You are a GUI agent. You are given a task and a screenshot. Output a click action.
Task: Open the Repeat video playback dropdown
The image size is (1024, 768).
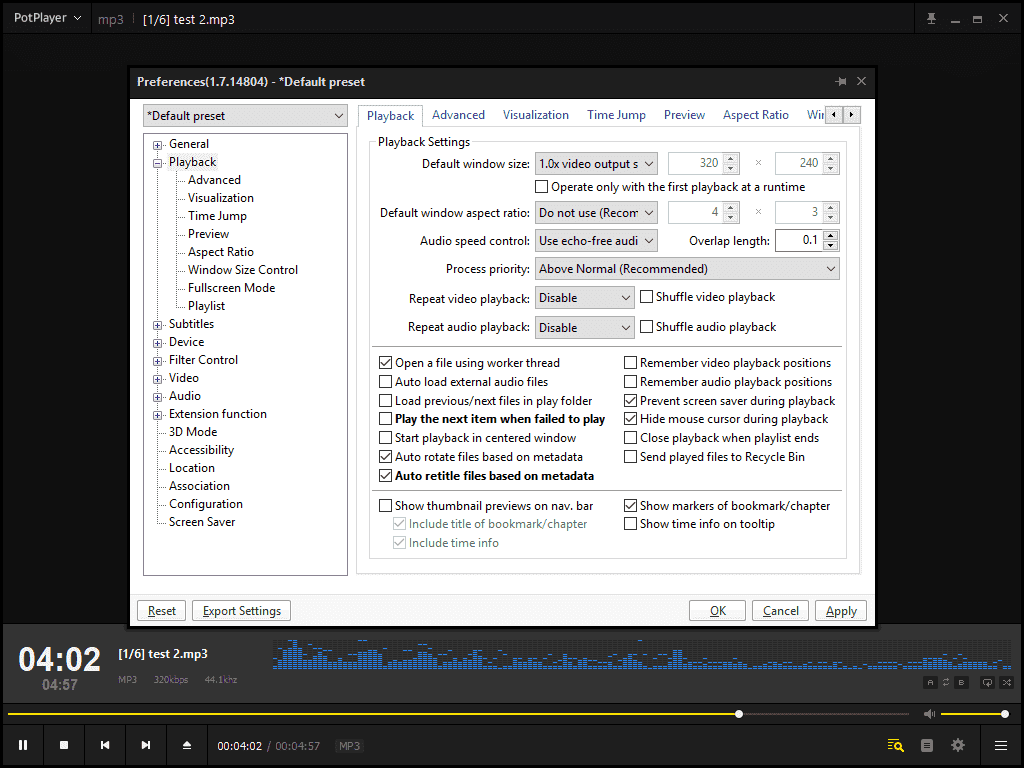pyautogui.click(x=584, y=298)
